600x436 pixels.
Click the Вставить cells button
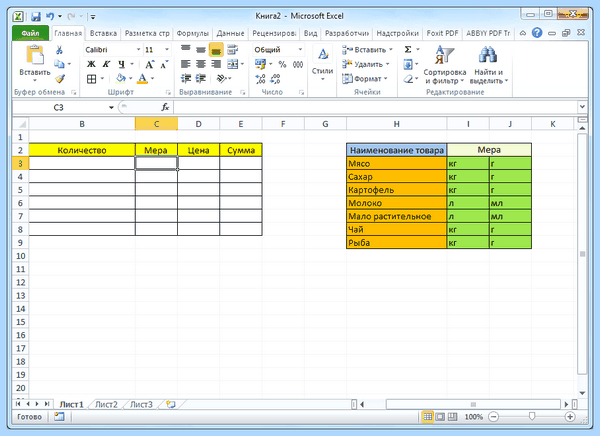tap(367, 50)
